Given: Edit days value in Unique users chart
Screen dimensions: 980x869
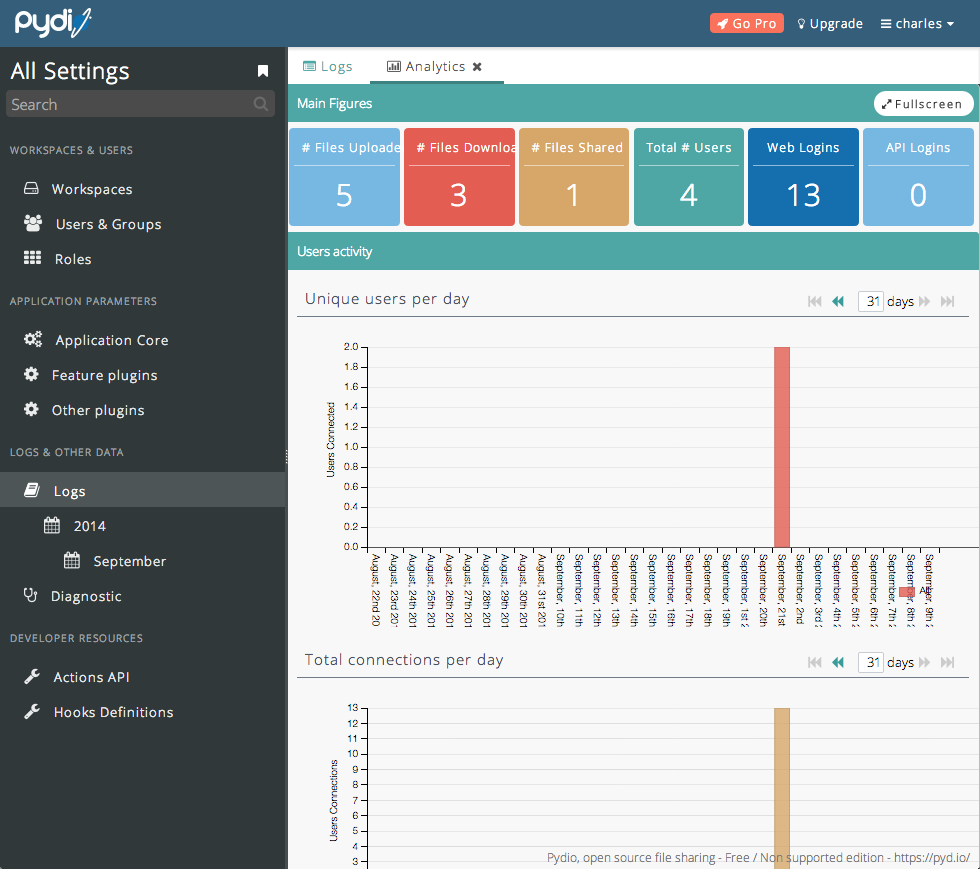Looking at the screenshot, I should pyautogui.click(x=870, y=301).
